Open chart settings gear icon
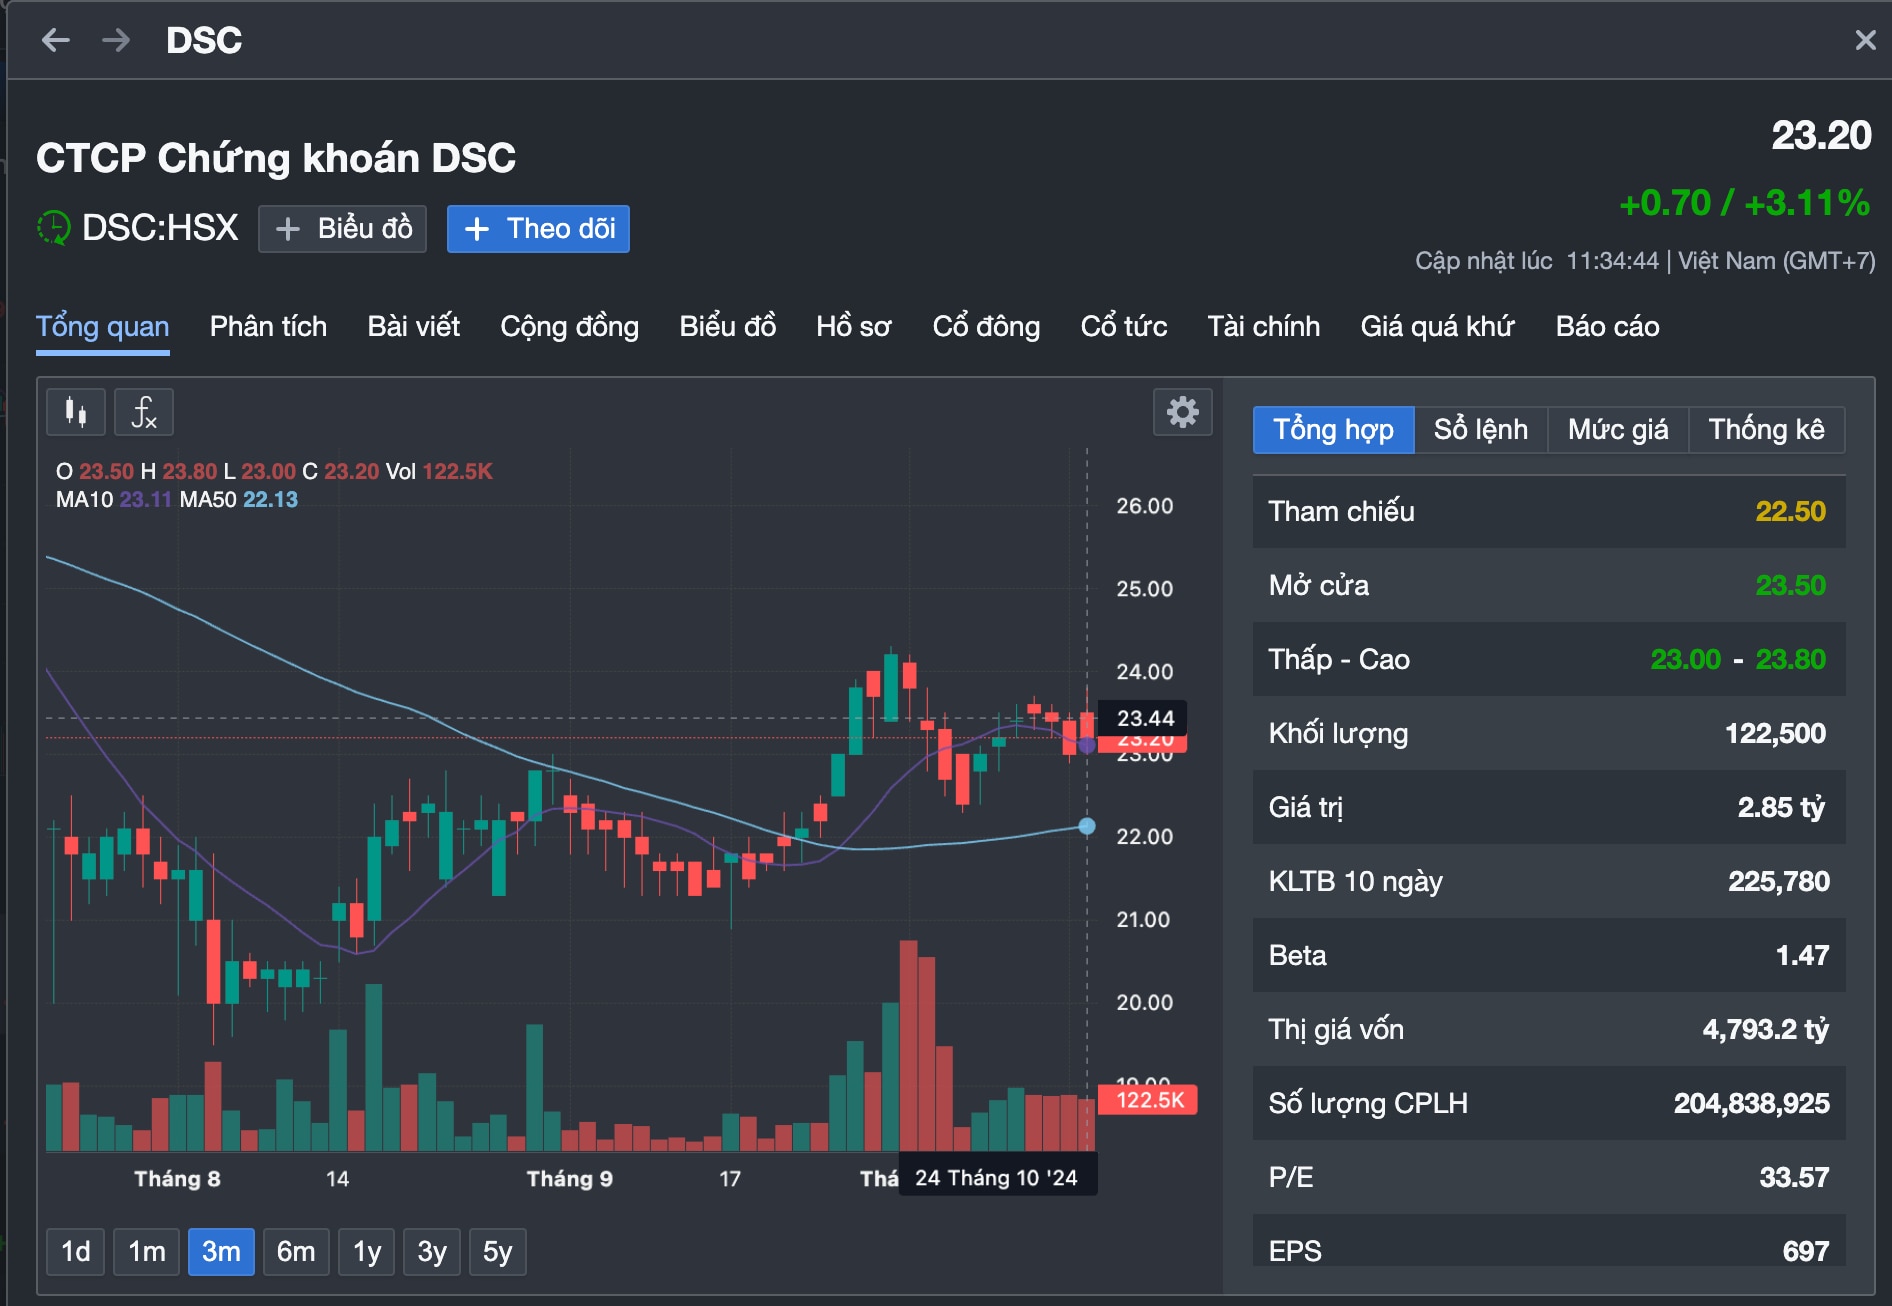 click(x=1182, y=412)
